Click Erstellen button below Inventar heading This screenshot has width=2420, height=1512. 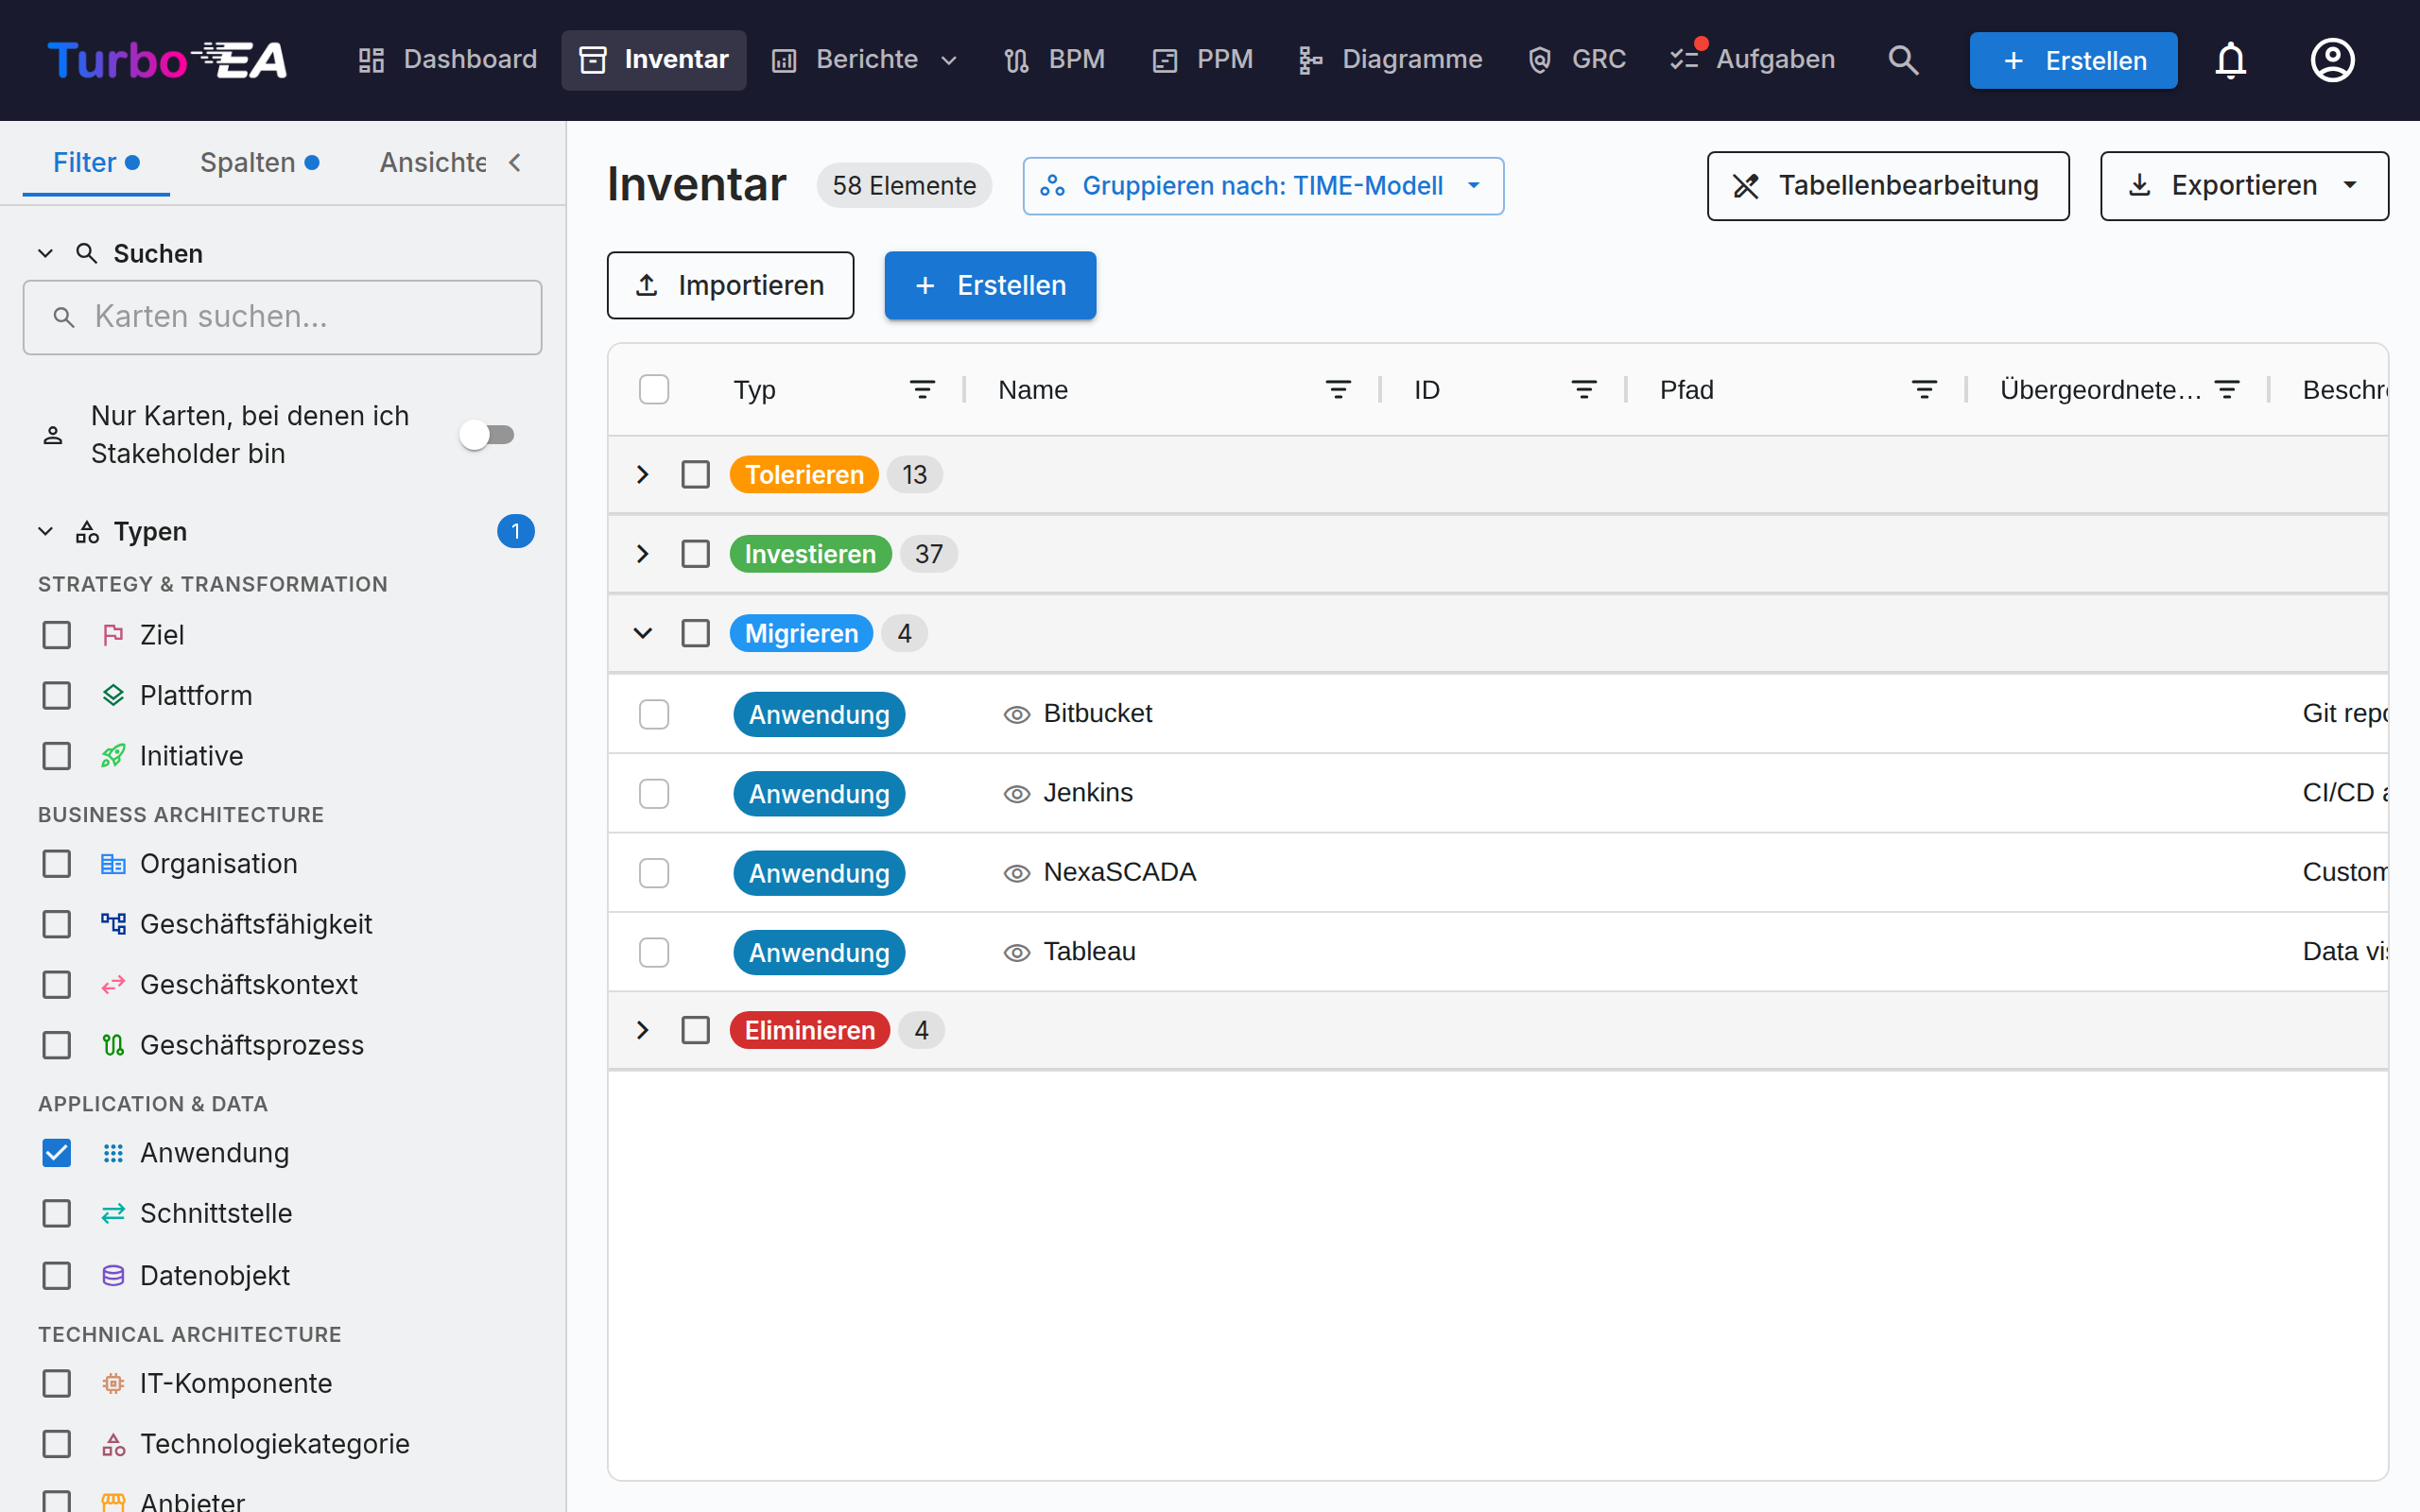[x=990, y=286]
